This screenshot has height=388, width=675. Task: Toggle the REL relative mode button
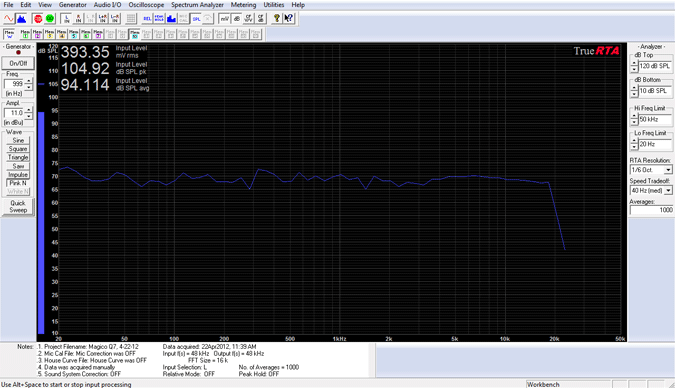pyautogui.click(x=147, y=19)
